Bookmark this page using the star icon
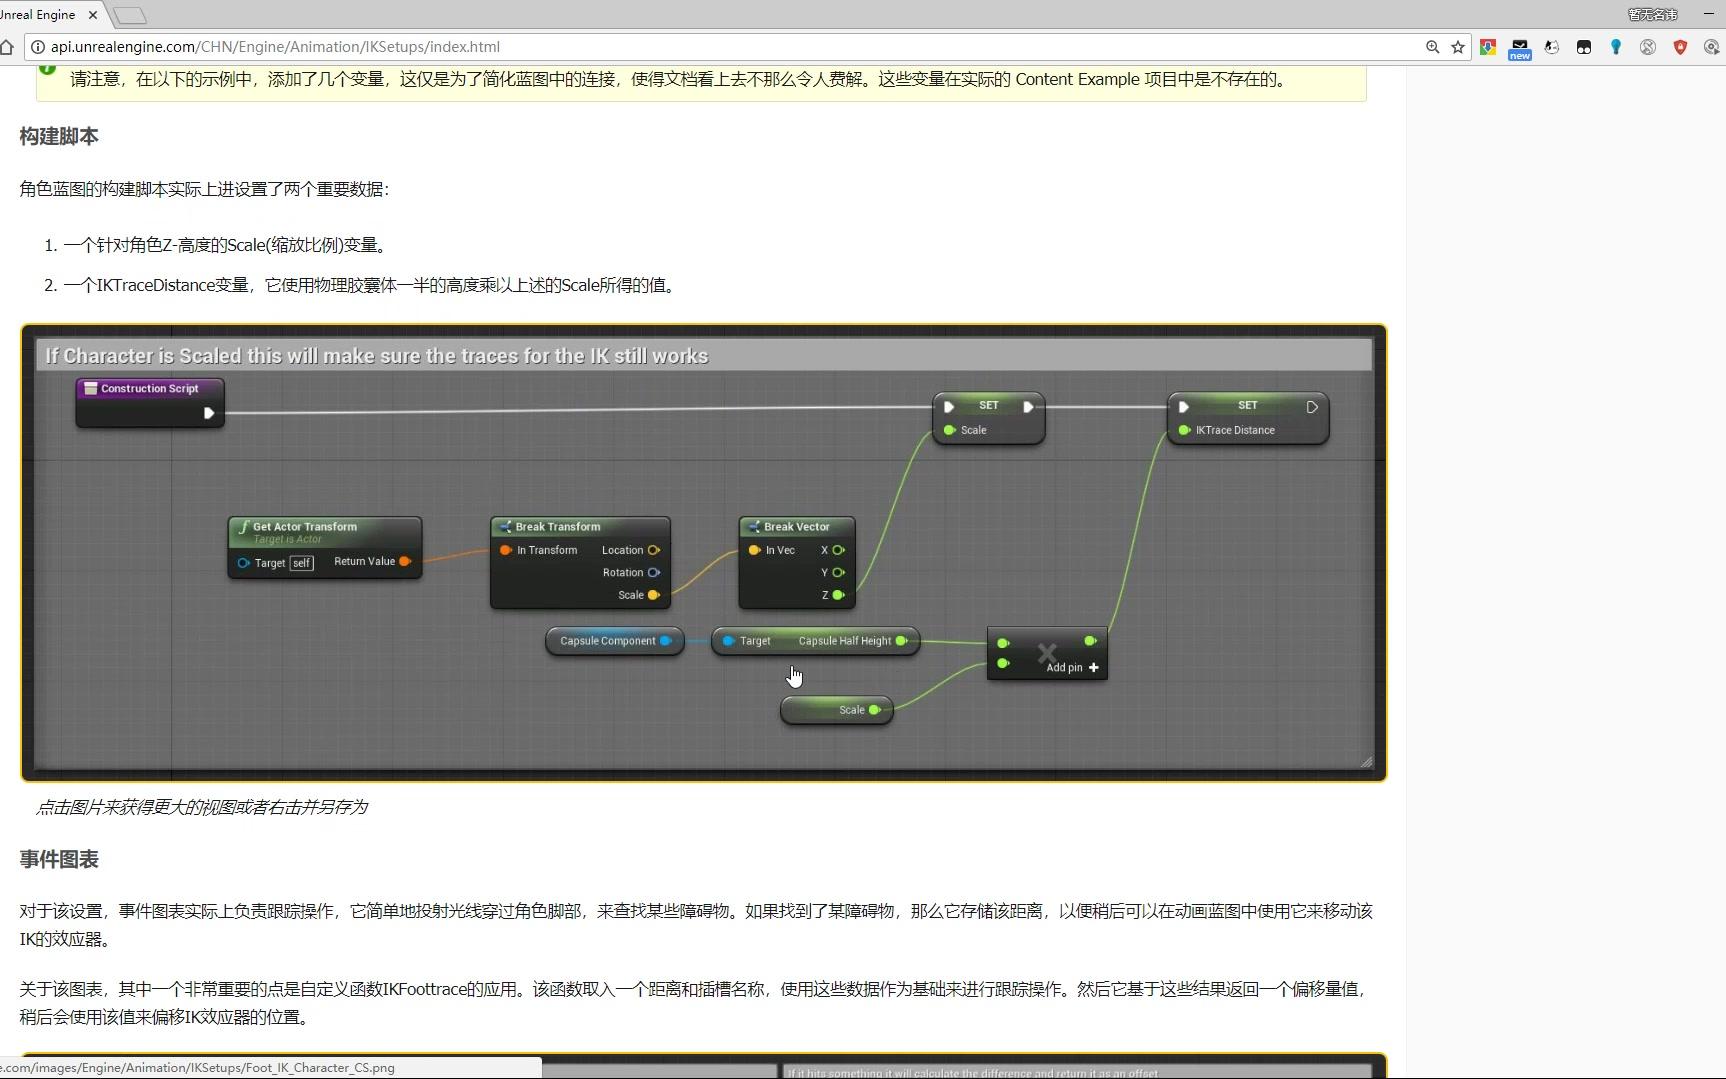The height and width of the screenshot is (1079, 1726). 1457,46
